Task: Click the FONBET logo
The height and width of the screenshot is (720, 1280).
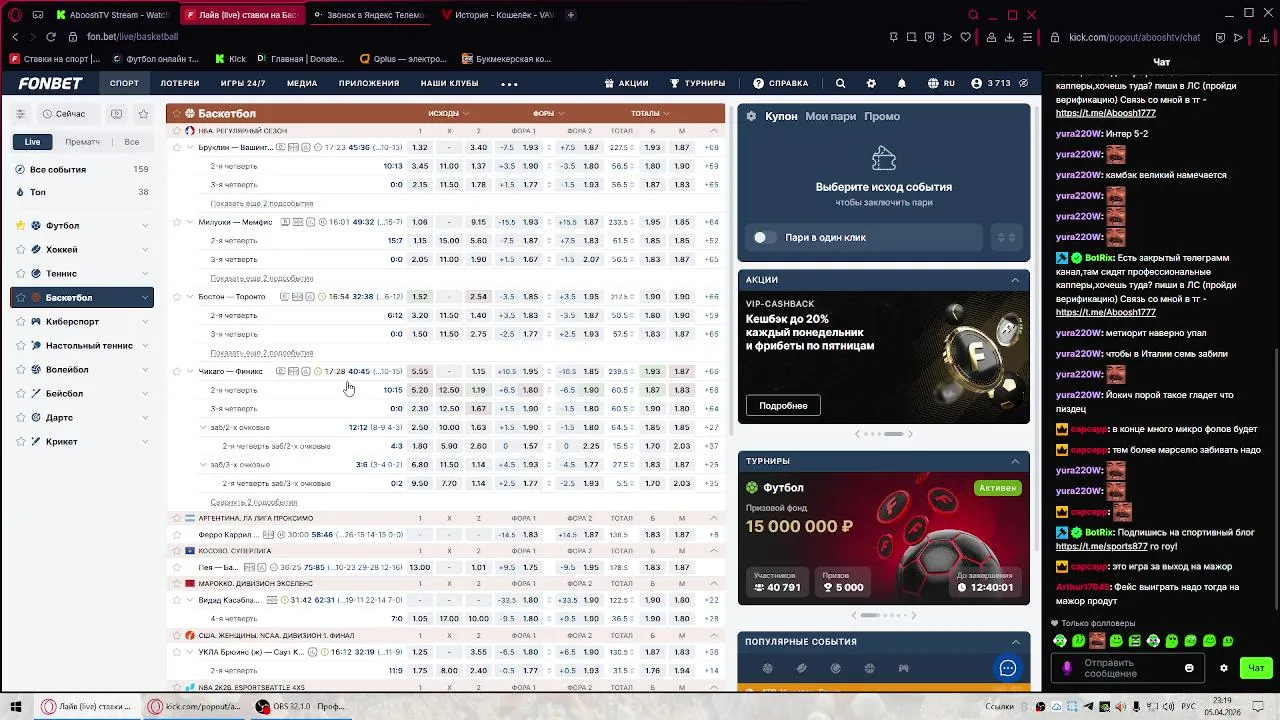Action: [50, 84]
